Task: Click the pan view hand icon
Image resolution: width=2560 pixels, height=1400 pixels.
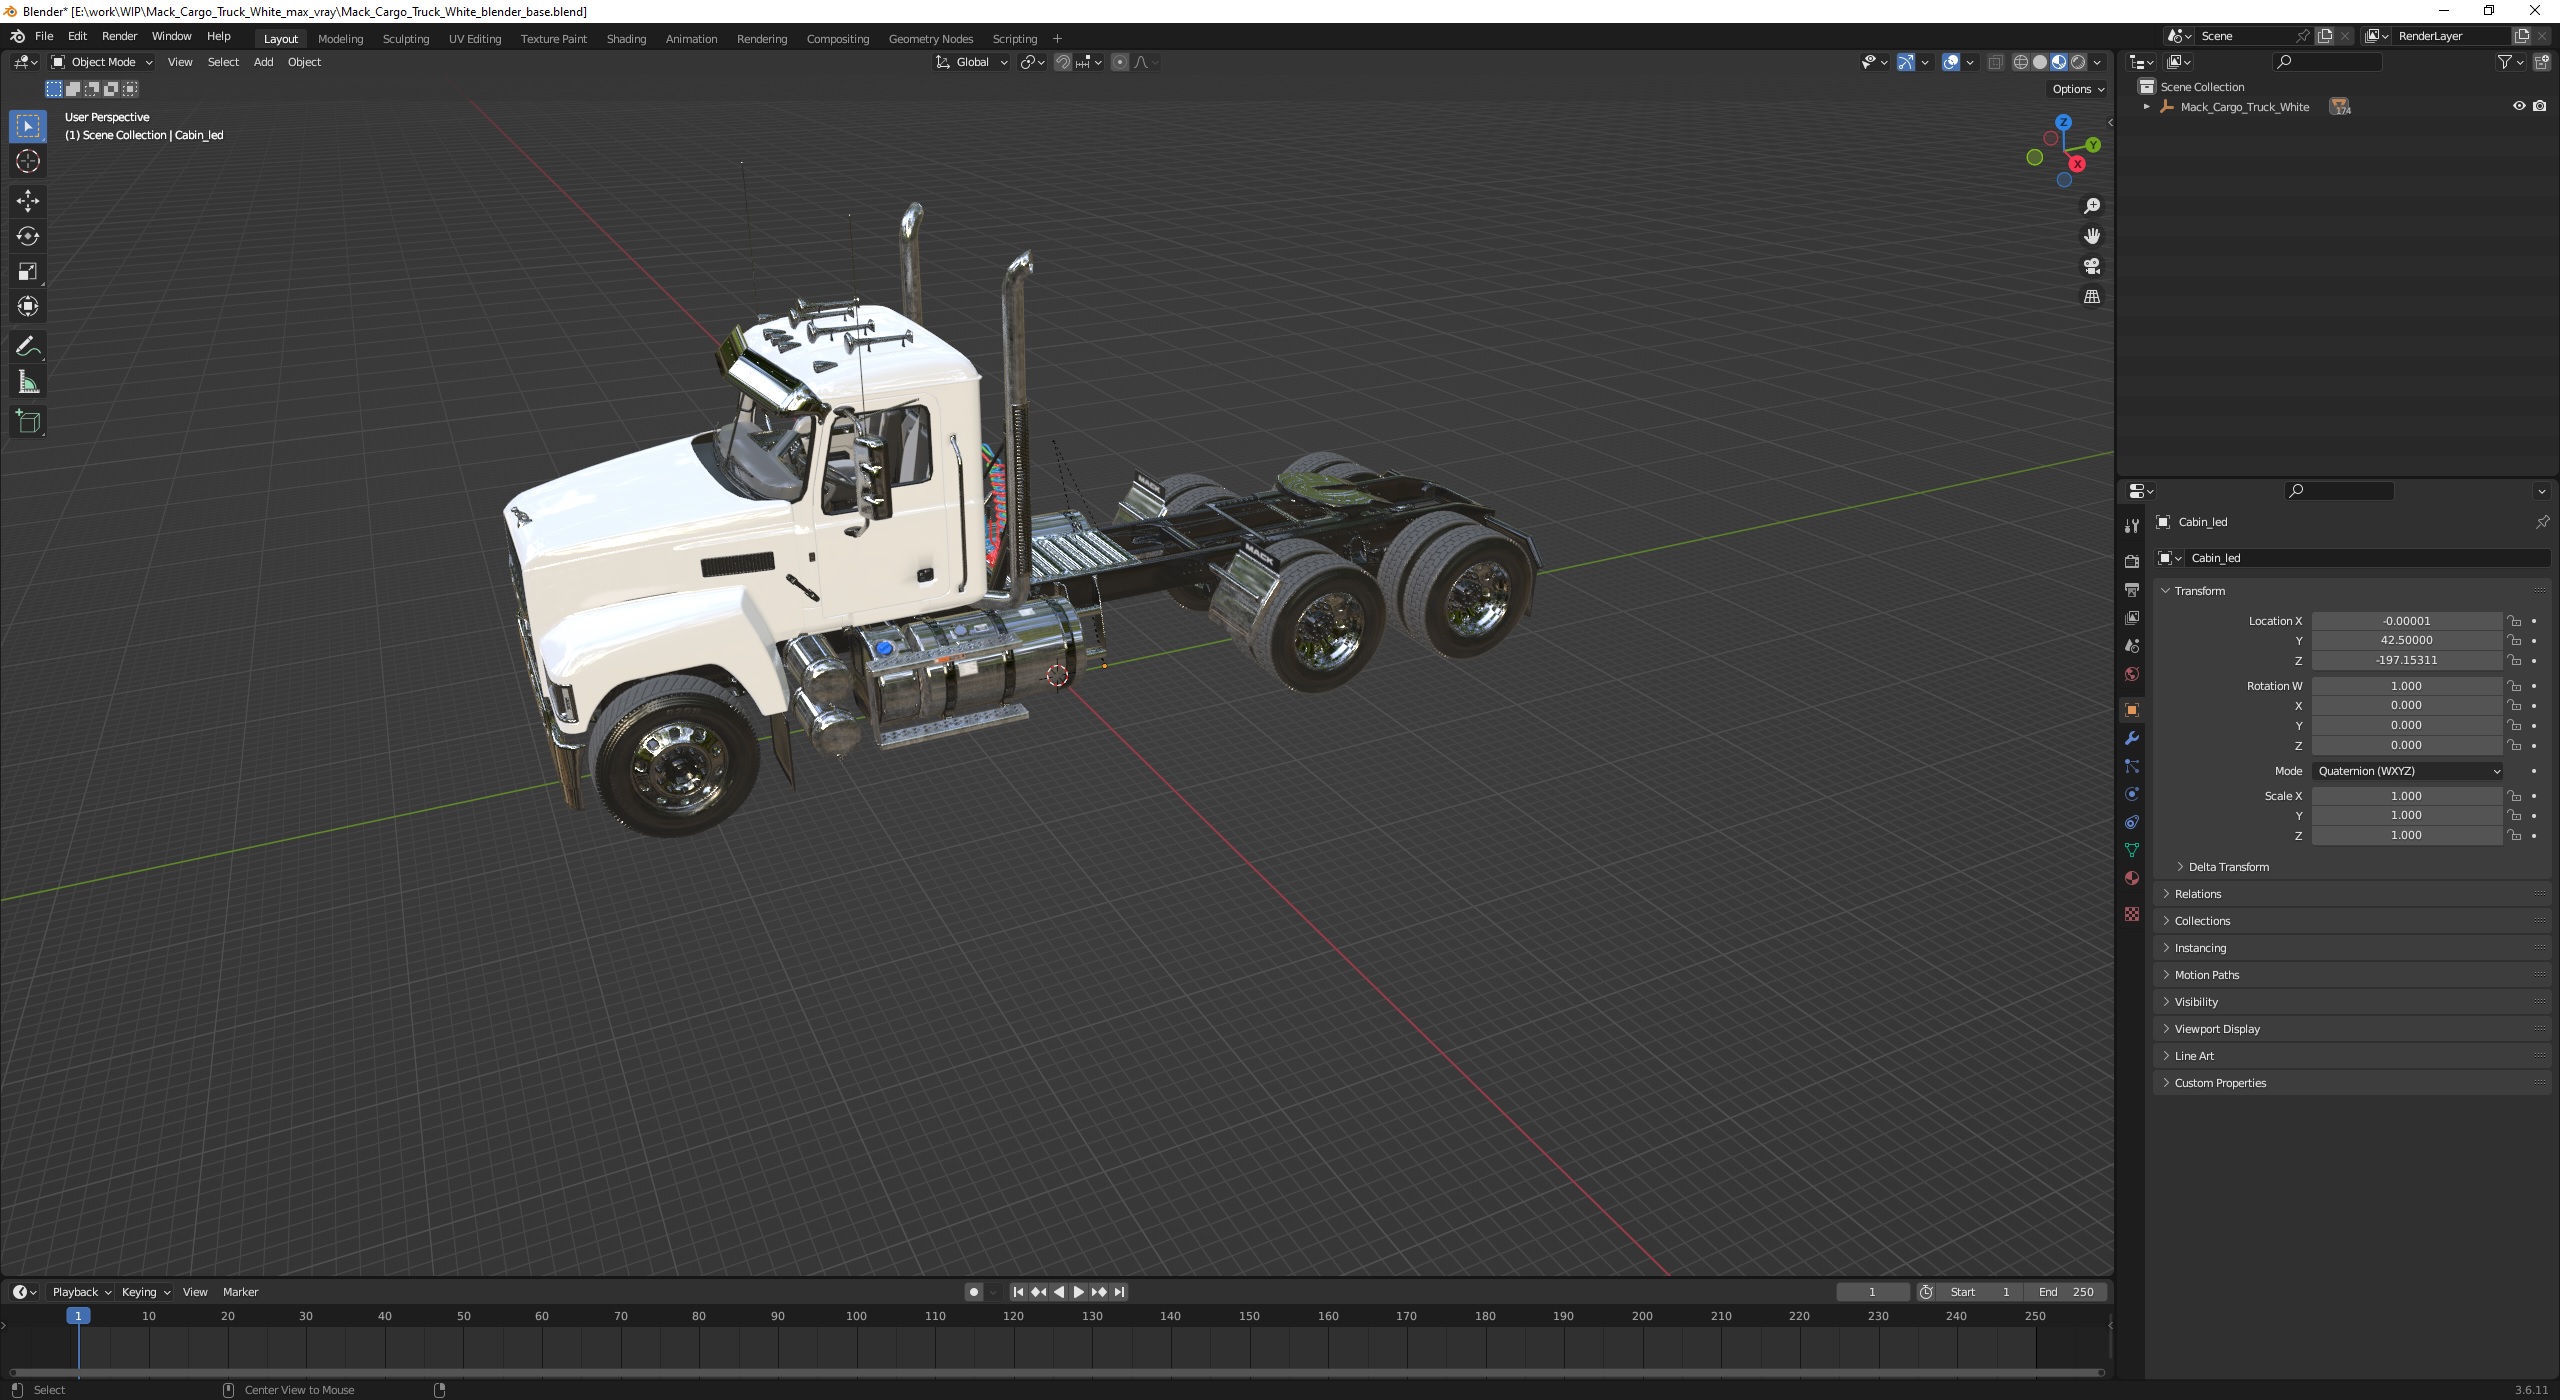Action: tap(2091, 236)
